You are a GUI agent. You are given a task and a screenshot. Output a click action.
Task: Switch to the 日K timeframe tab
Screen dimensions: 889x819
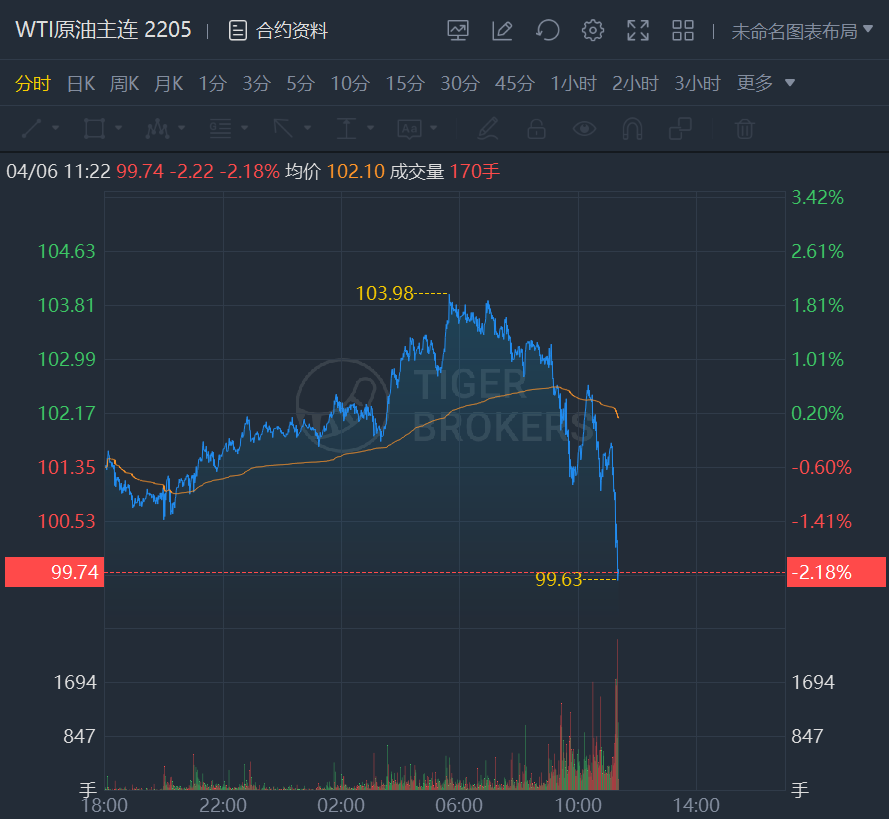(x=80, y=83)
